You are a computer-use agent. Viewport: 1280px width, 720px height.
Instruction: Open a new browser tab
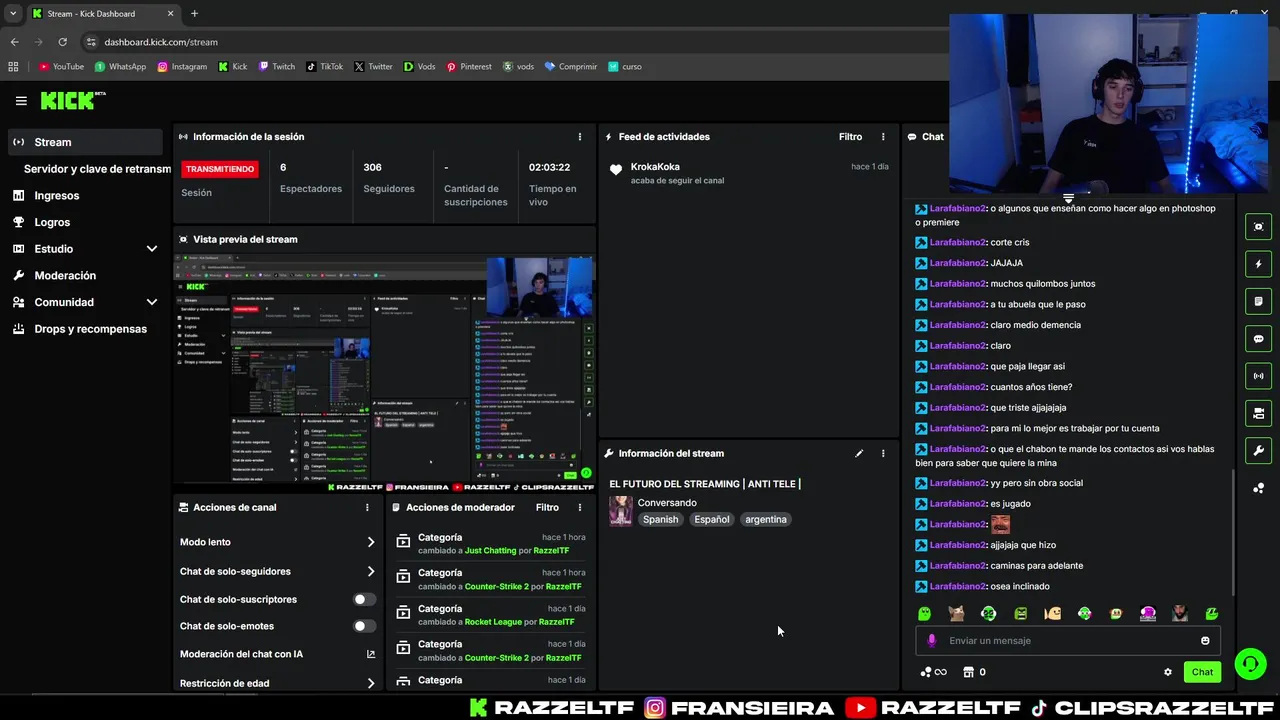click(194, 13)
